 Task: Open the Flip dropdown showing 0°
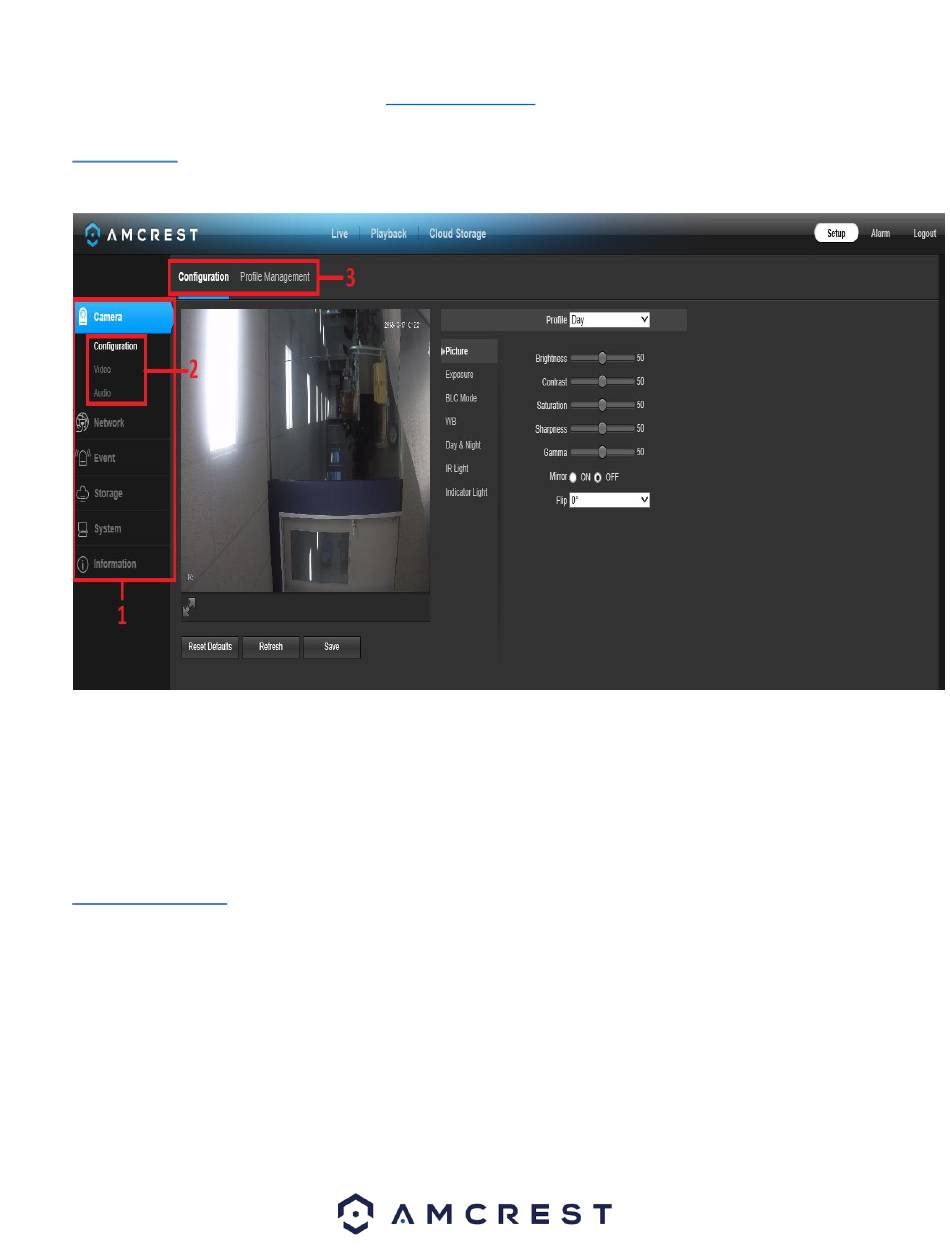[610, 499]
